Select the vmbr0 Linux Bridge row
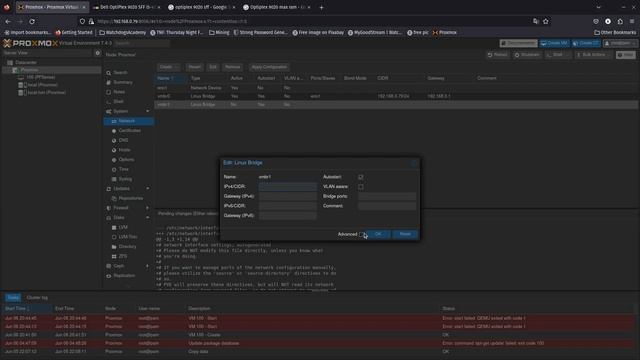This screenshot has width=640, height=360. click(396, 96)
